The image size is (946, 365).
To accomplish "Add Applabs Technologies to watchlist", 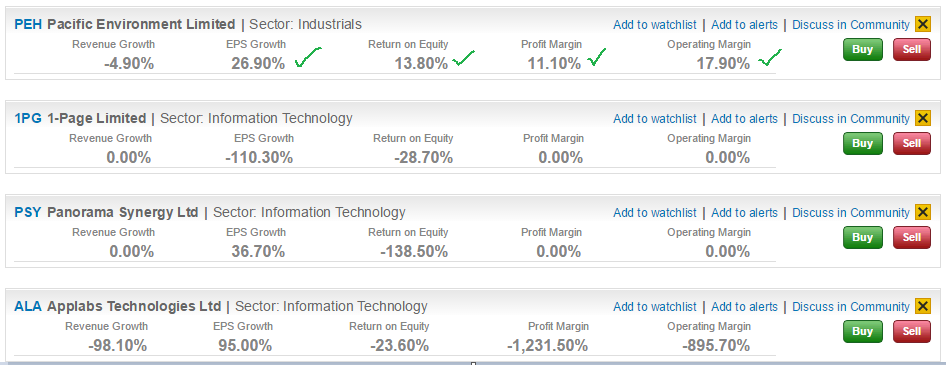I will click(655, 307).
